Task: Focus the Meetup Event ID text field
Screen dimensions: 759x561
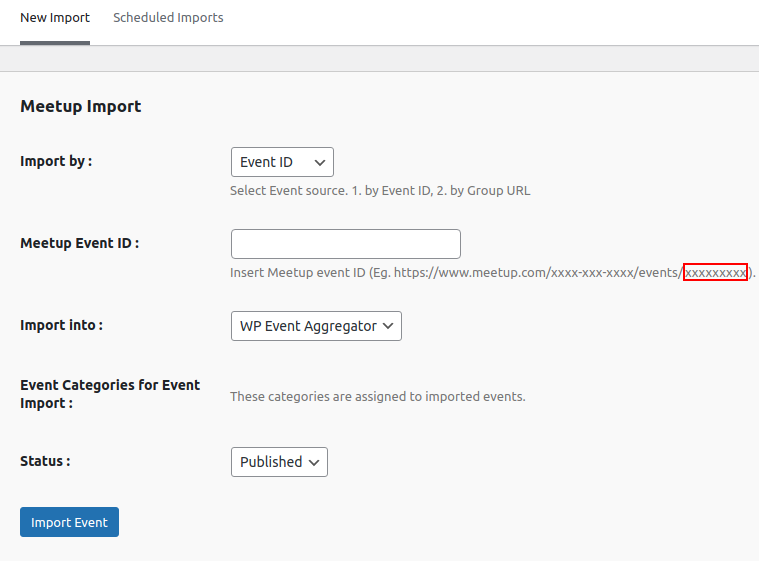Action: pyautogui.click(x=345, y=244)
